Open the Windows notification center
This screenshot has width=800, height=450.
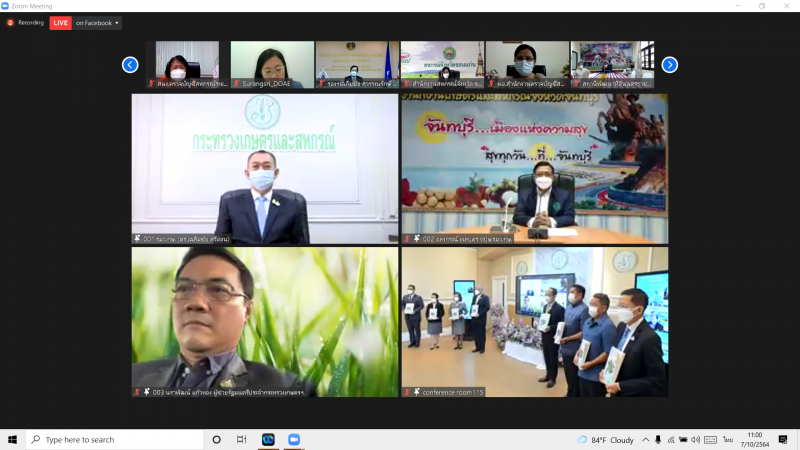click(x=783, y=440)
